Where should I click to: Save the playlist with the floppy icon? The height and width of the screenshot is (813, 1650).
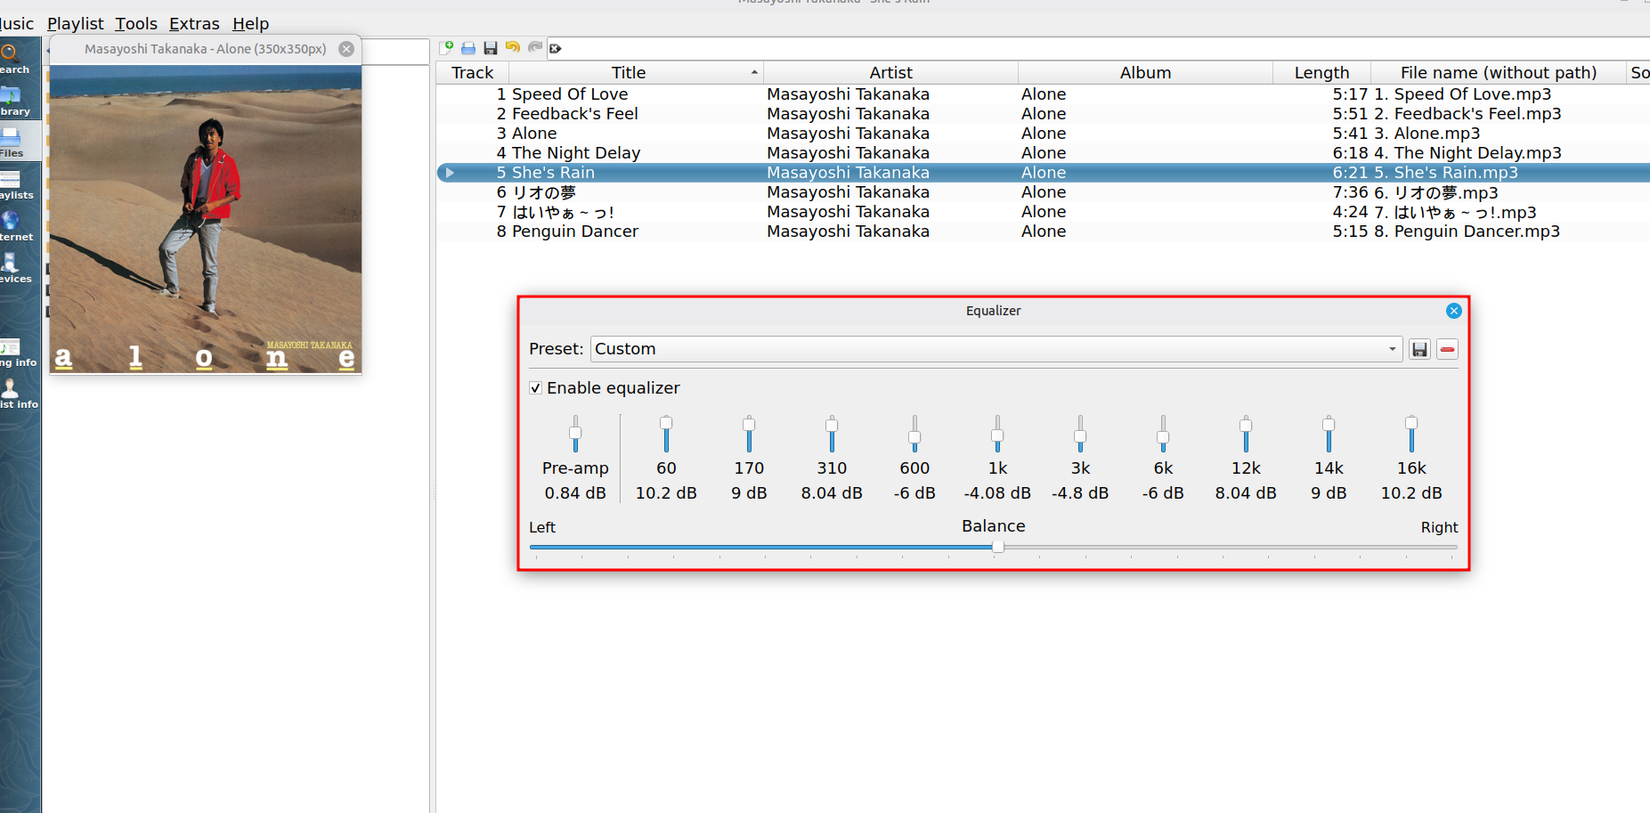pos(491,48)
